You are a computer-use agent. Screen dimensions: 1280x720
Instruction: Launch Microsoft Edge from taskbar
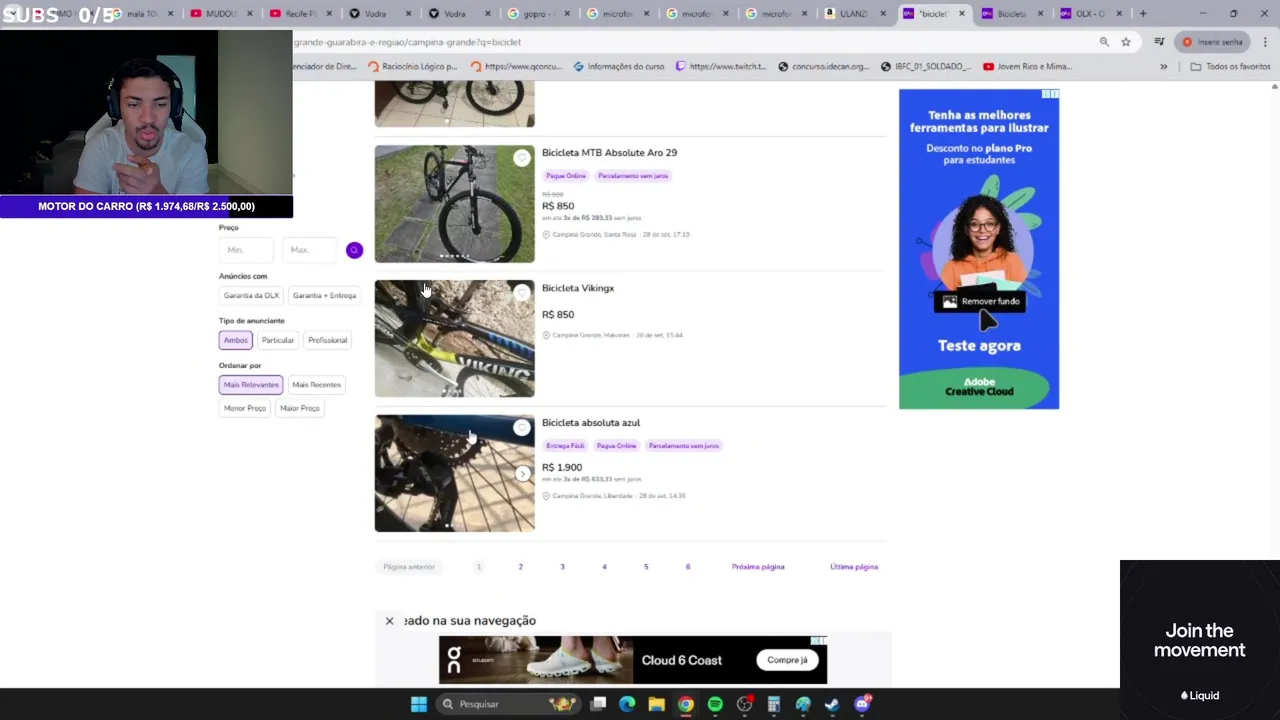pyautogui.click(x=627, y=704)
